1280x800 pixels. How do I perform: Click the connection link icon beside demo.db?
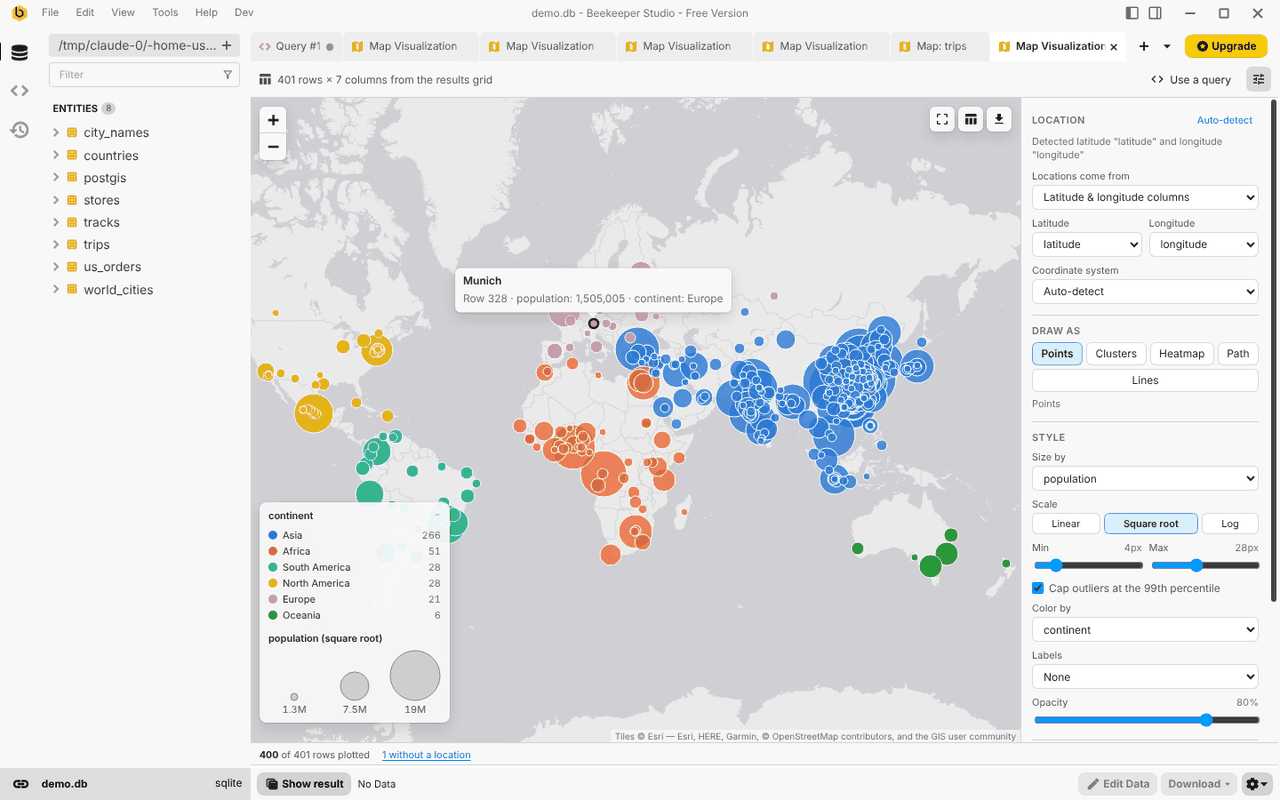(x=21, y=784)
